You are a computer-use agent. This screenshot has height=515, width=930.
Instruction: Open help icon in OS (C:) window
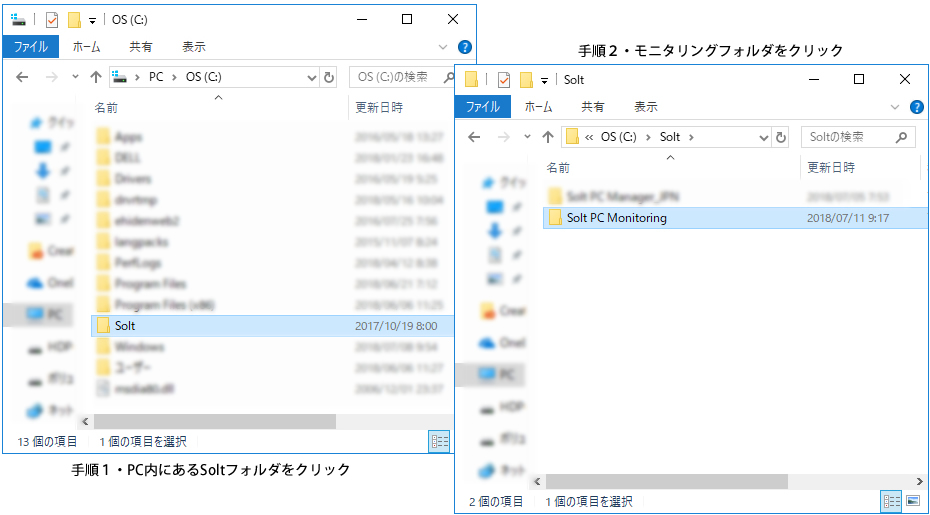click(465, 47)
